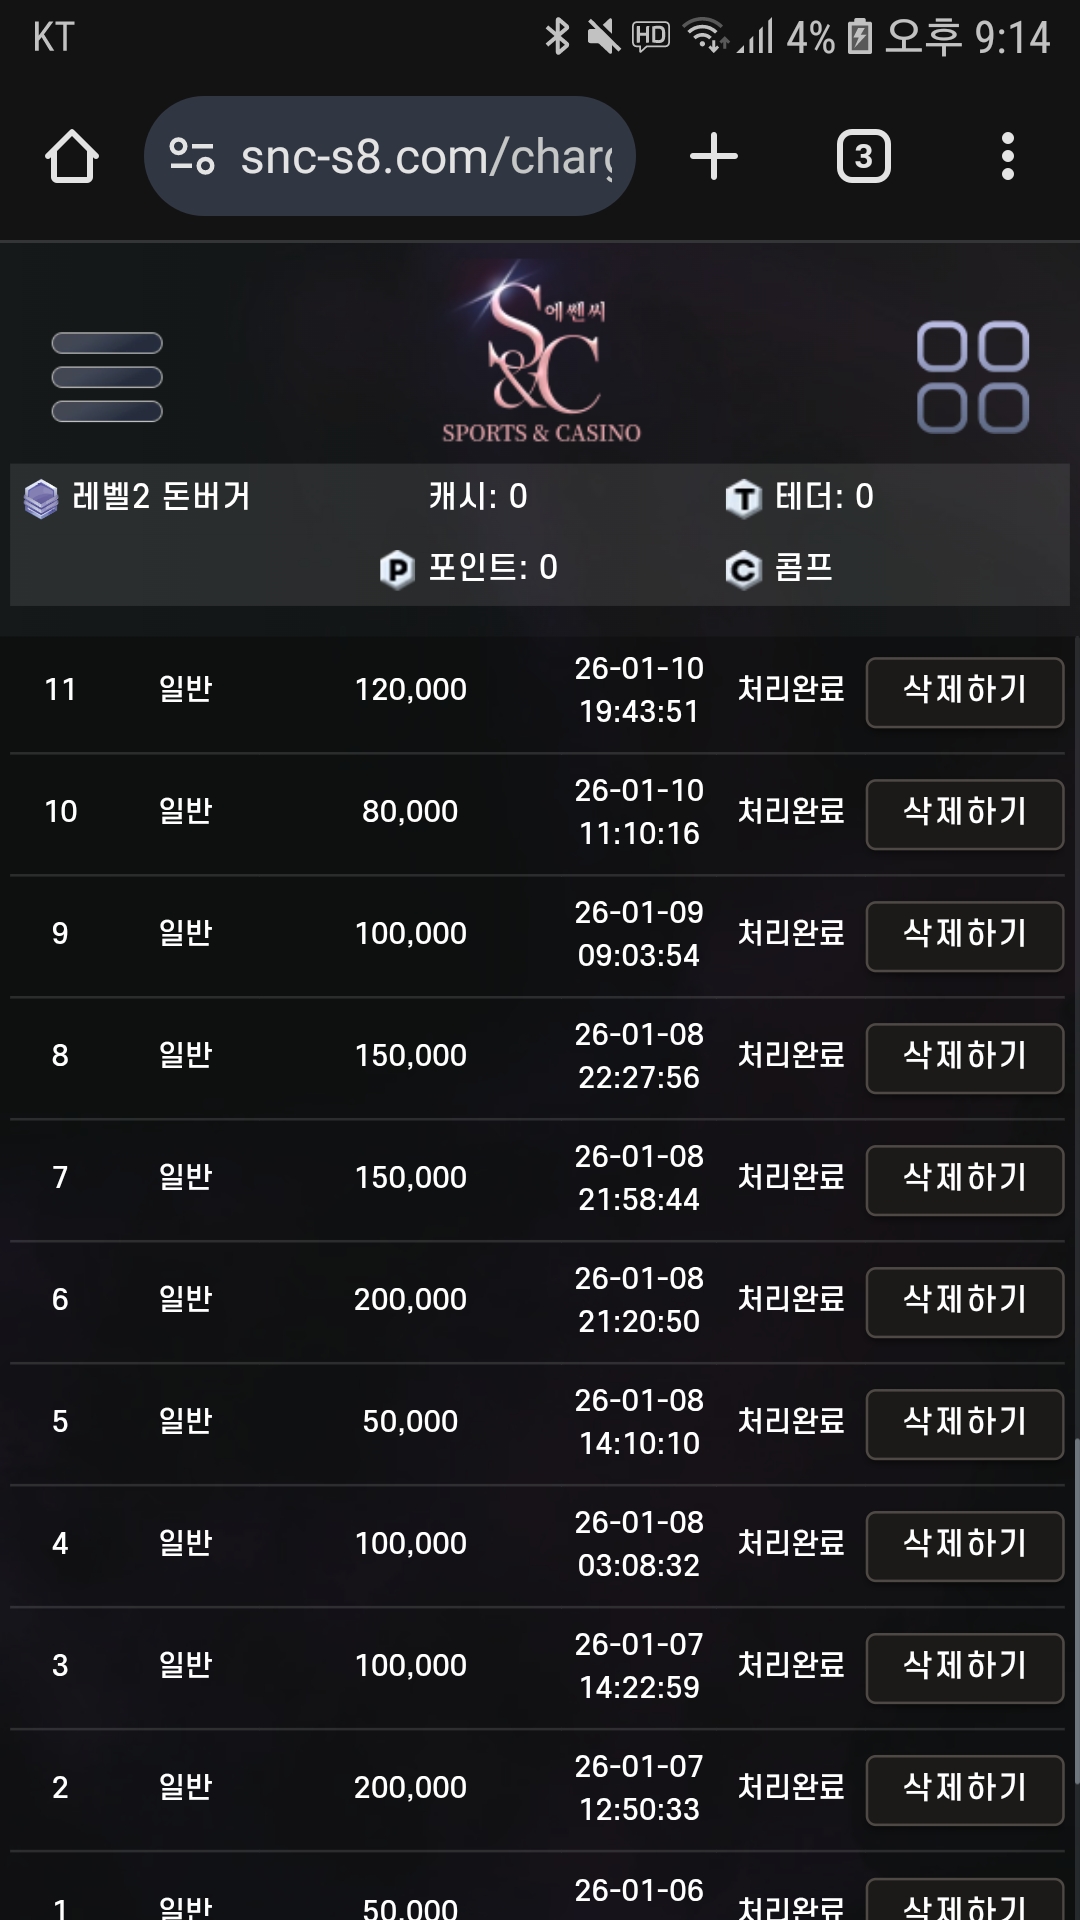This screenshot has width=1080, height=1920.
Task: Delete record 2 from 12:50:33
Action: pyautogui.click(x=964, y=1789)
